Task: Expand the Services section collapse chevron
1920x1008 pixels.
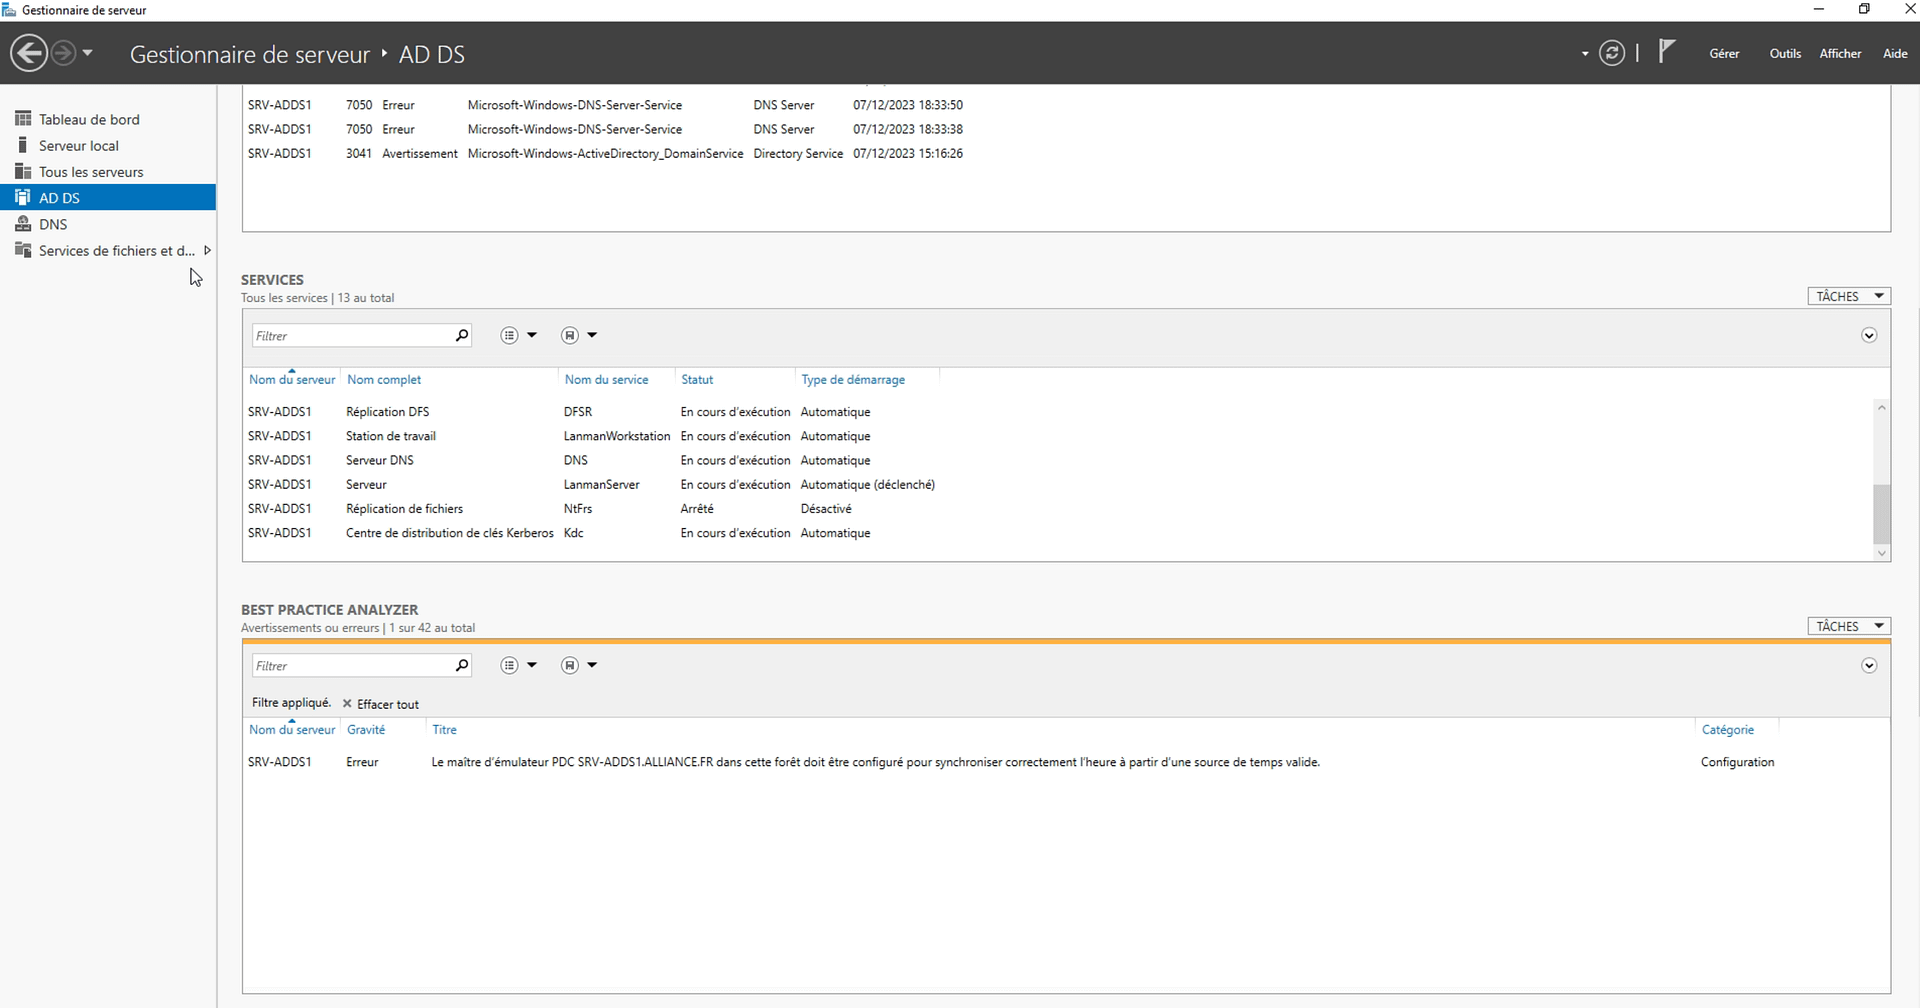Action: pyautogui.click(x=1868, y=336)
